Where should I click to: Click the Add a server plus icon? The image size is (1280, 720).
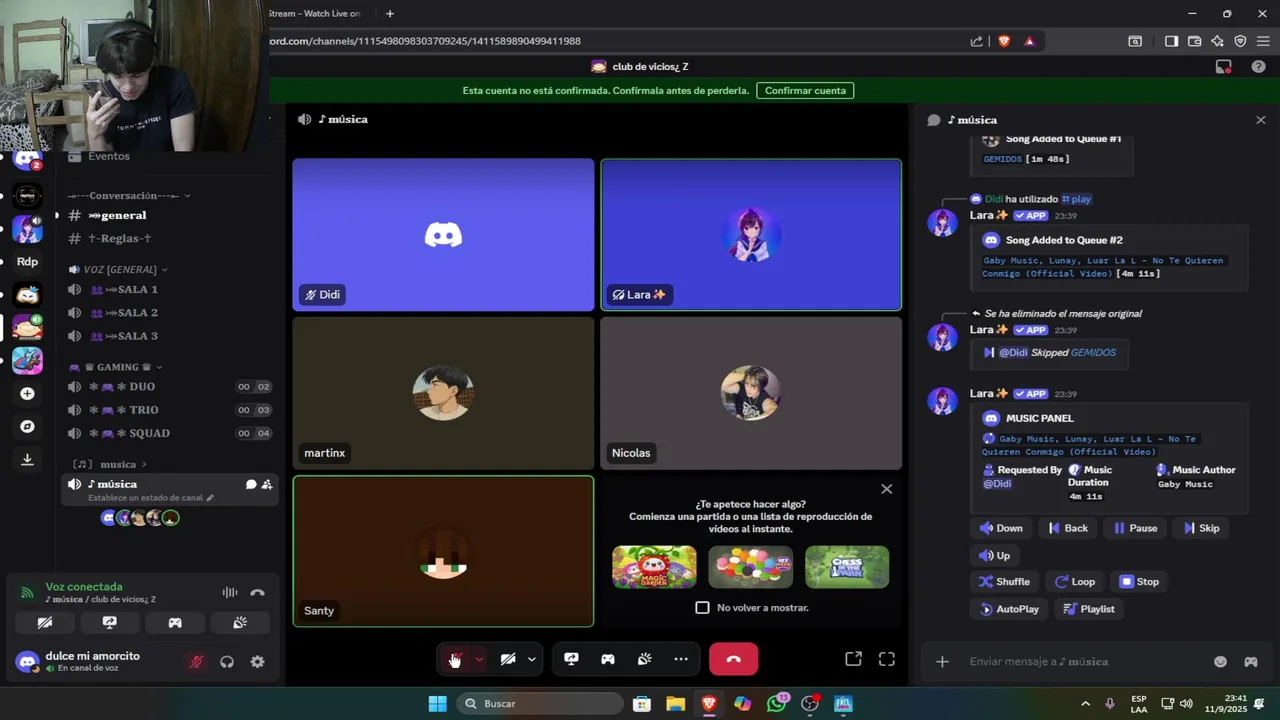coord(27,394)
